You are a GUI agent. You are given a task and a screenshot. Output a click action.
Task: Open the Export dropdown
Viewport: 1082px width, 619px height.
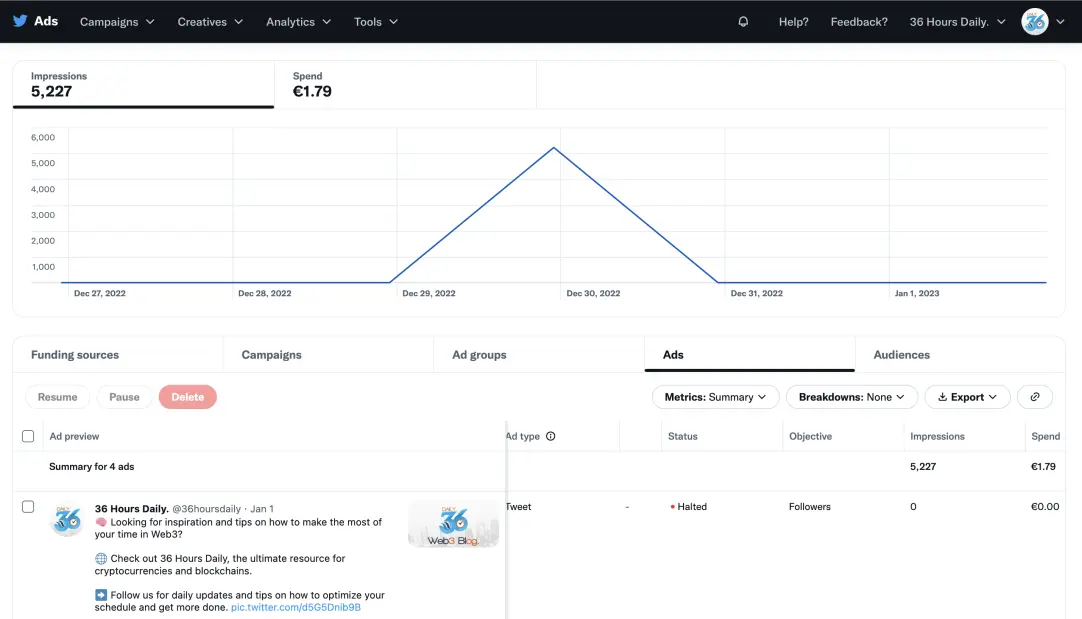coord(967,397)
